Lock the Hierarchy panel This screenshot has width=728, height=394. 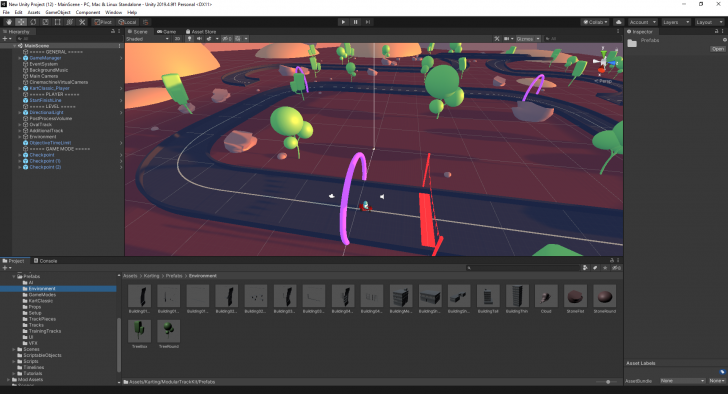click(x=112, y=32)
